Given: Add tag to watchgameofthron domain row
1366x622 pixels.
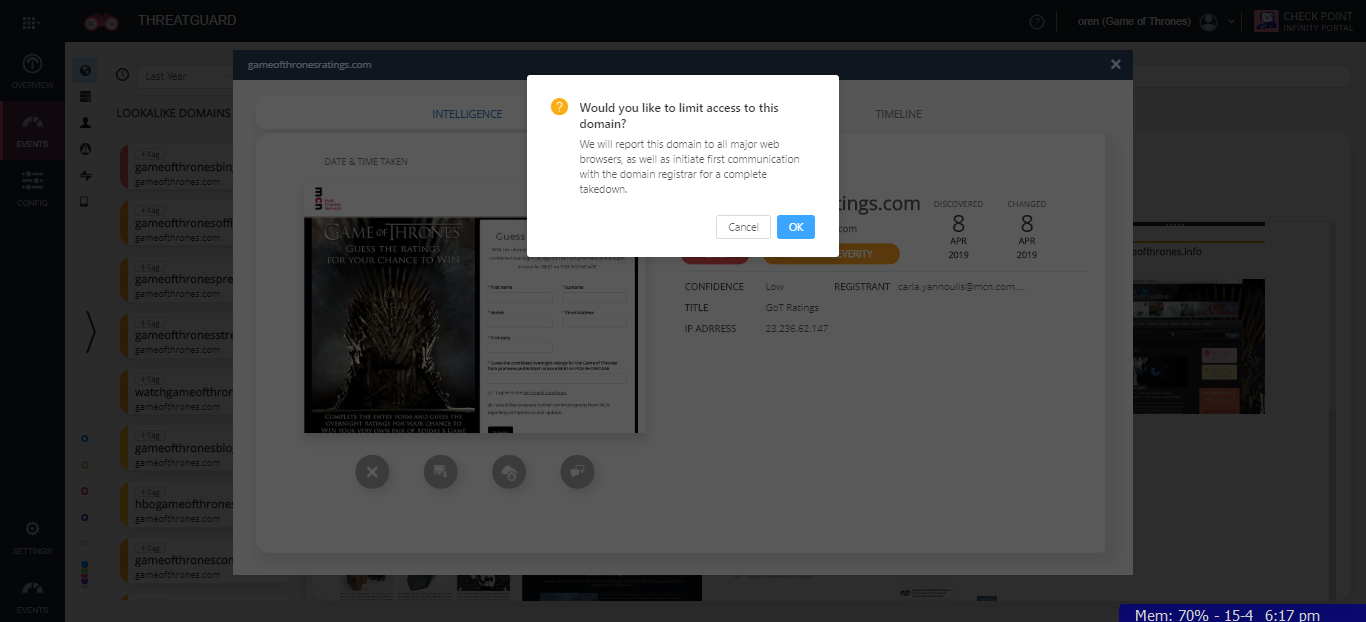Looking at the screenshot, I should pos(150,380).
